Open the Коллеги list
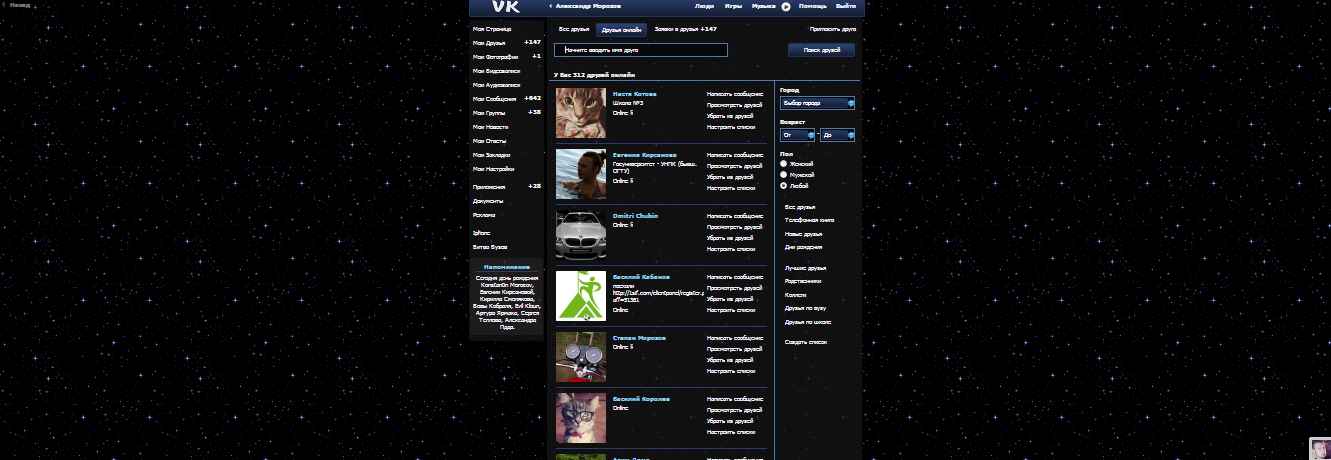The image size is (1331, 460). coord(795,295)
